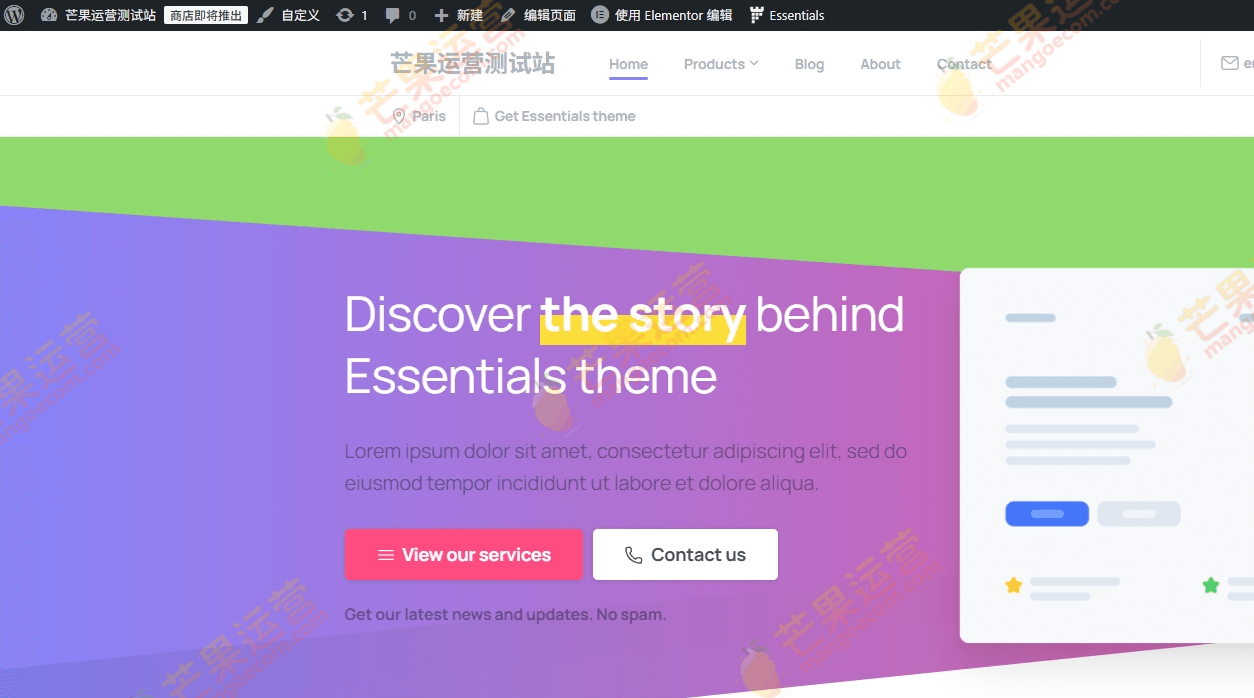The height and width of the screenshot is (698, 1254).
Task: Navigate to the Contact page
Action: 964,64
